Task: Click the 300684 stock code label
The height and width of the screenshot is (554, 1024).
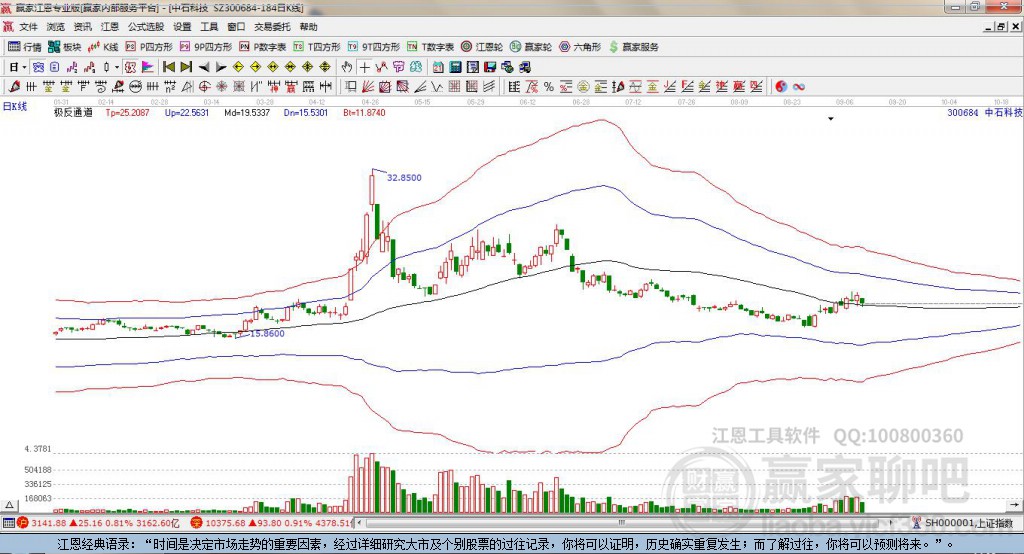Action: point(963,112)
